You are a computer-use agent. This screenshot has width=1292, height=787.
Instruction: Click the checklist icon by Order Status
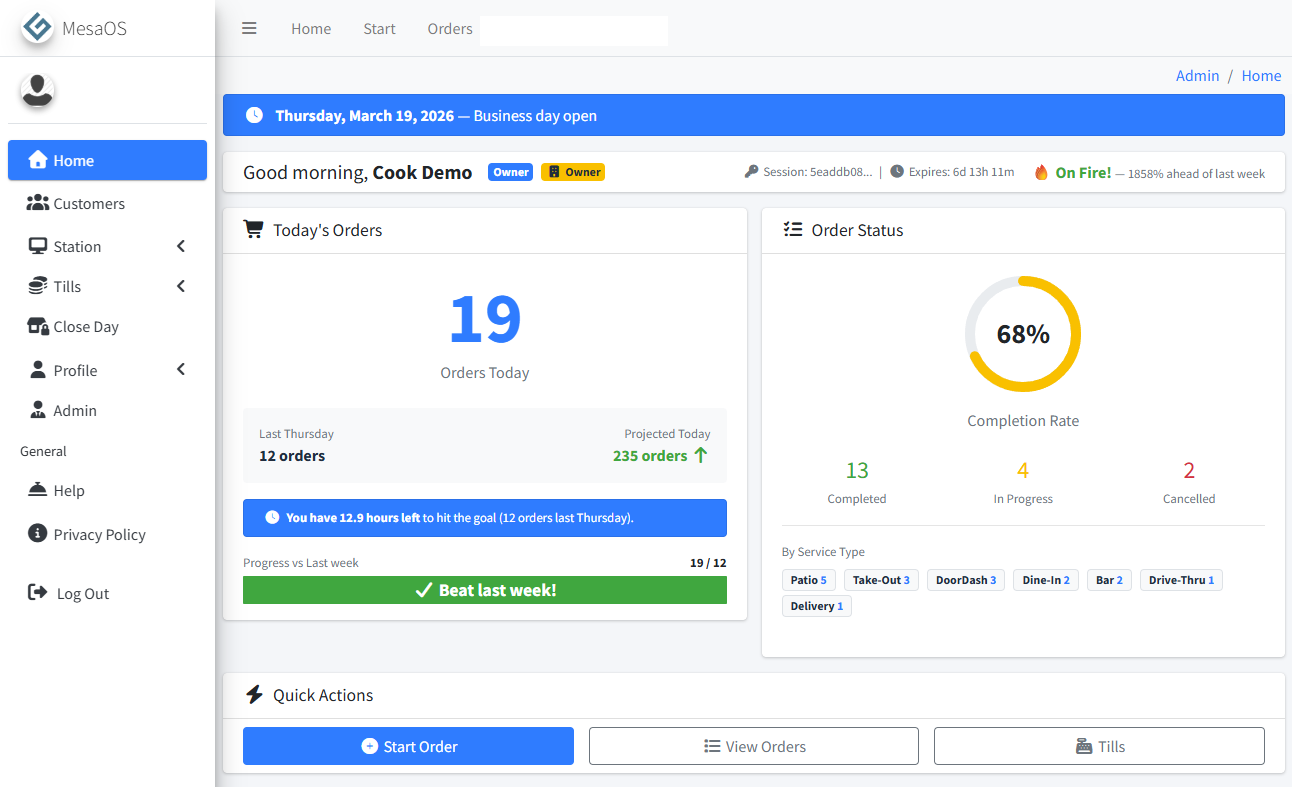[x=793, y=229]
